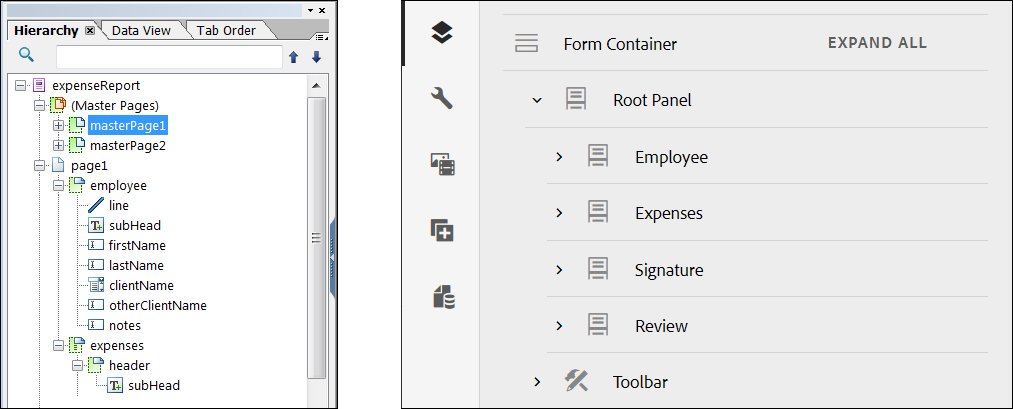Viewport: 1013px width, 409px height.
Task: Select the clientName tree item
Action: pyautogui.click(x=141, y=285)
